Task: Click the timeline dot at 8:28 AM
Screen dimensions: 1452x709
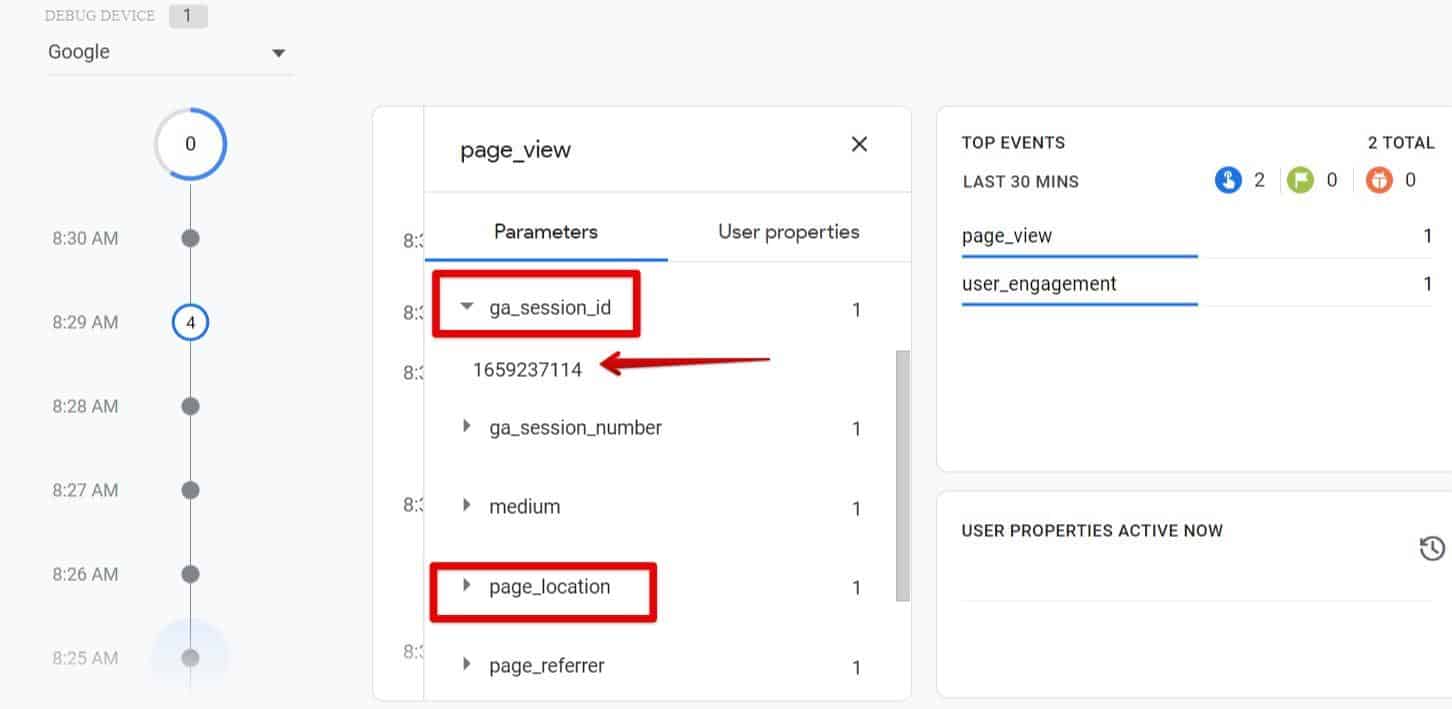Action: [190, 406]
